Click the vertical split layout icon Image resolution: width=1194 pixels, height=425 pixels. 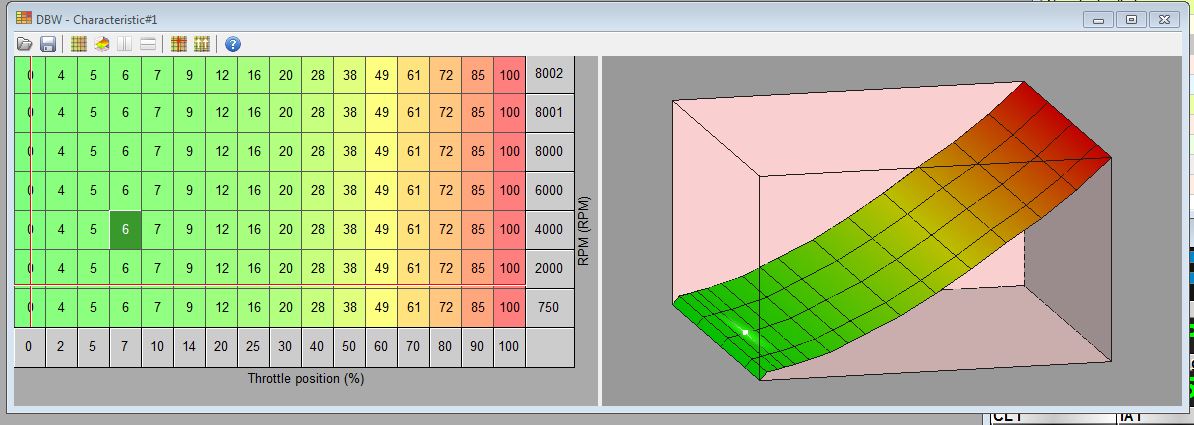tap(125, 44)
